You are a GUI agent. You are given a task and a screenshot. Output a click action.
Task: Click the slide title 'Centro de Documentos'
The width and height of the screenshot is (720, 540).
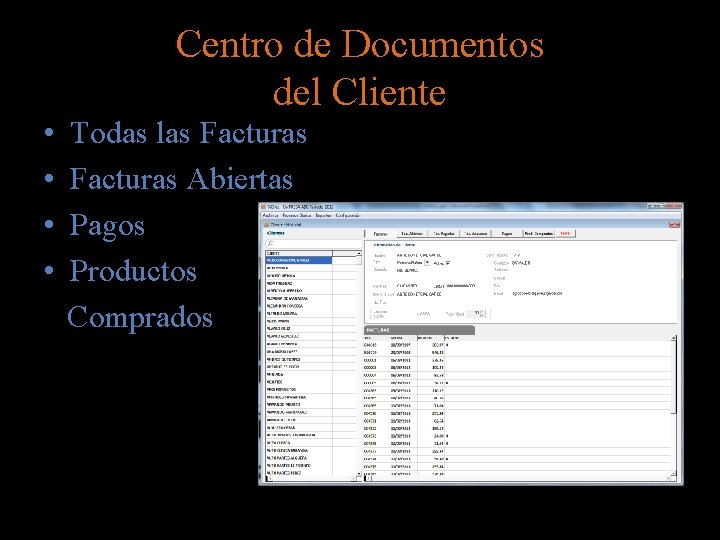point(360,45)
